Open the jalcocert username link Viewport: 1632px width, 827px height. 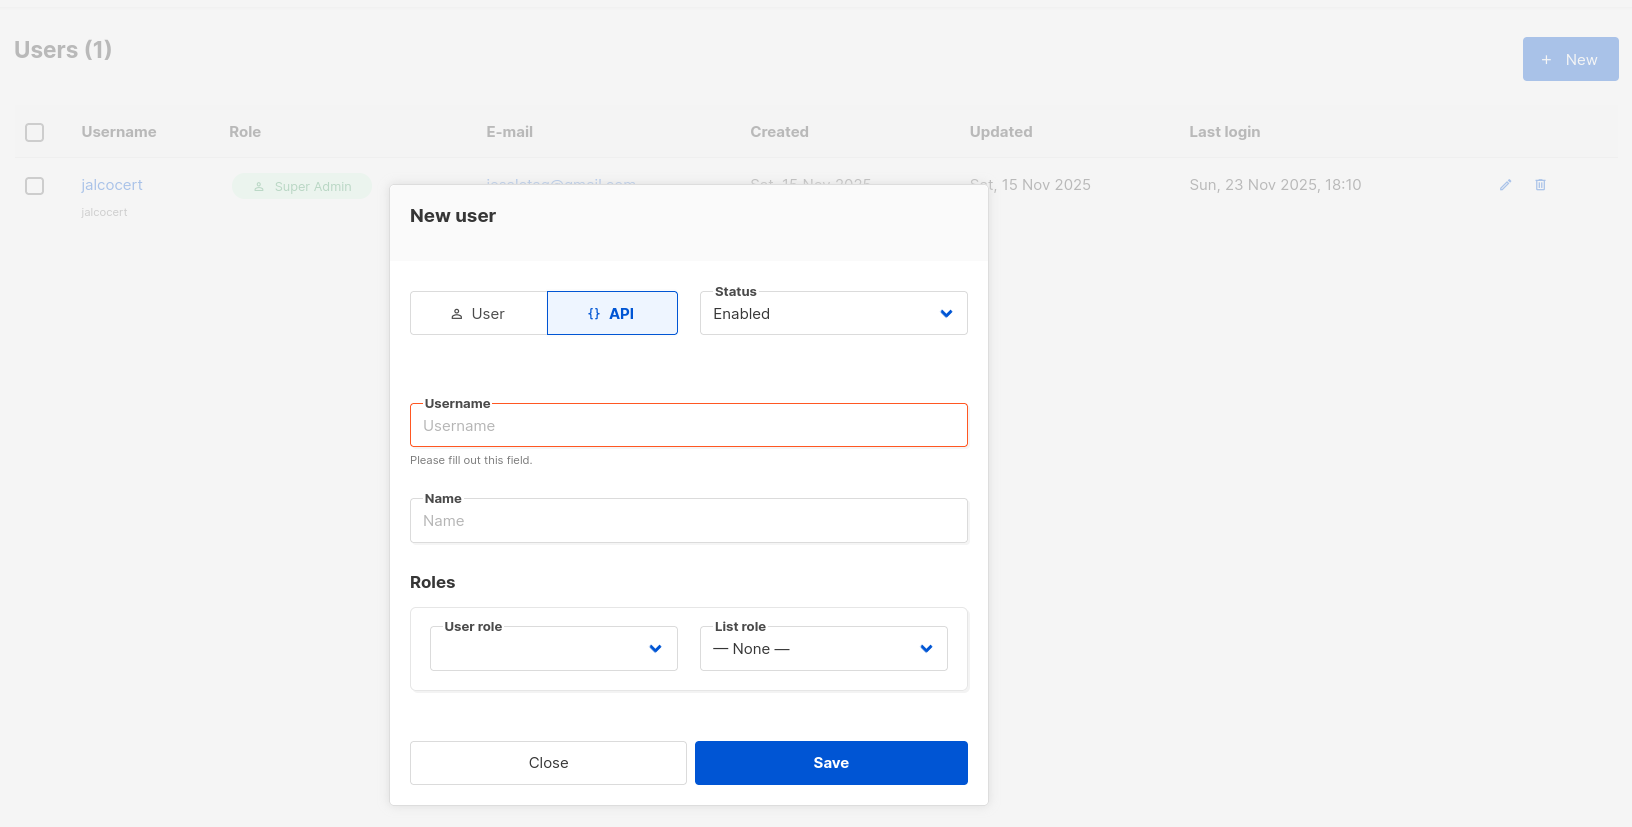[112, 185]
